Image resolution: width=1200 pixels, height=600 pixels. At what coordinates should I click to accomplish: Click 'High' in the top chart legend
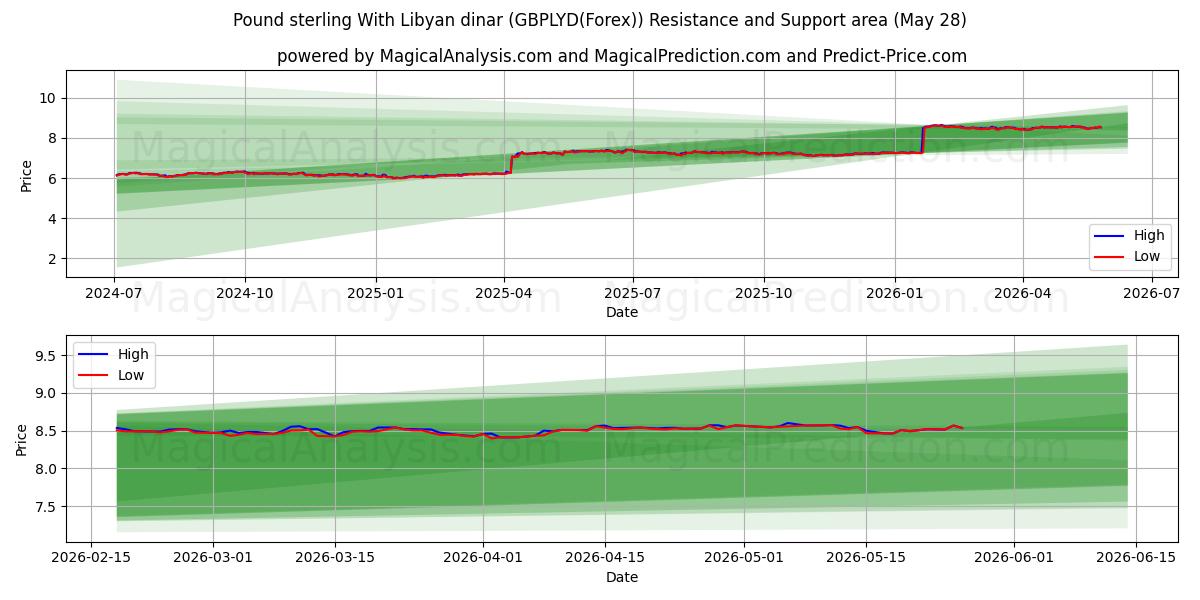pyautogui.click(x=1149, y=236)
